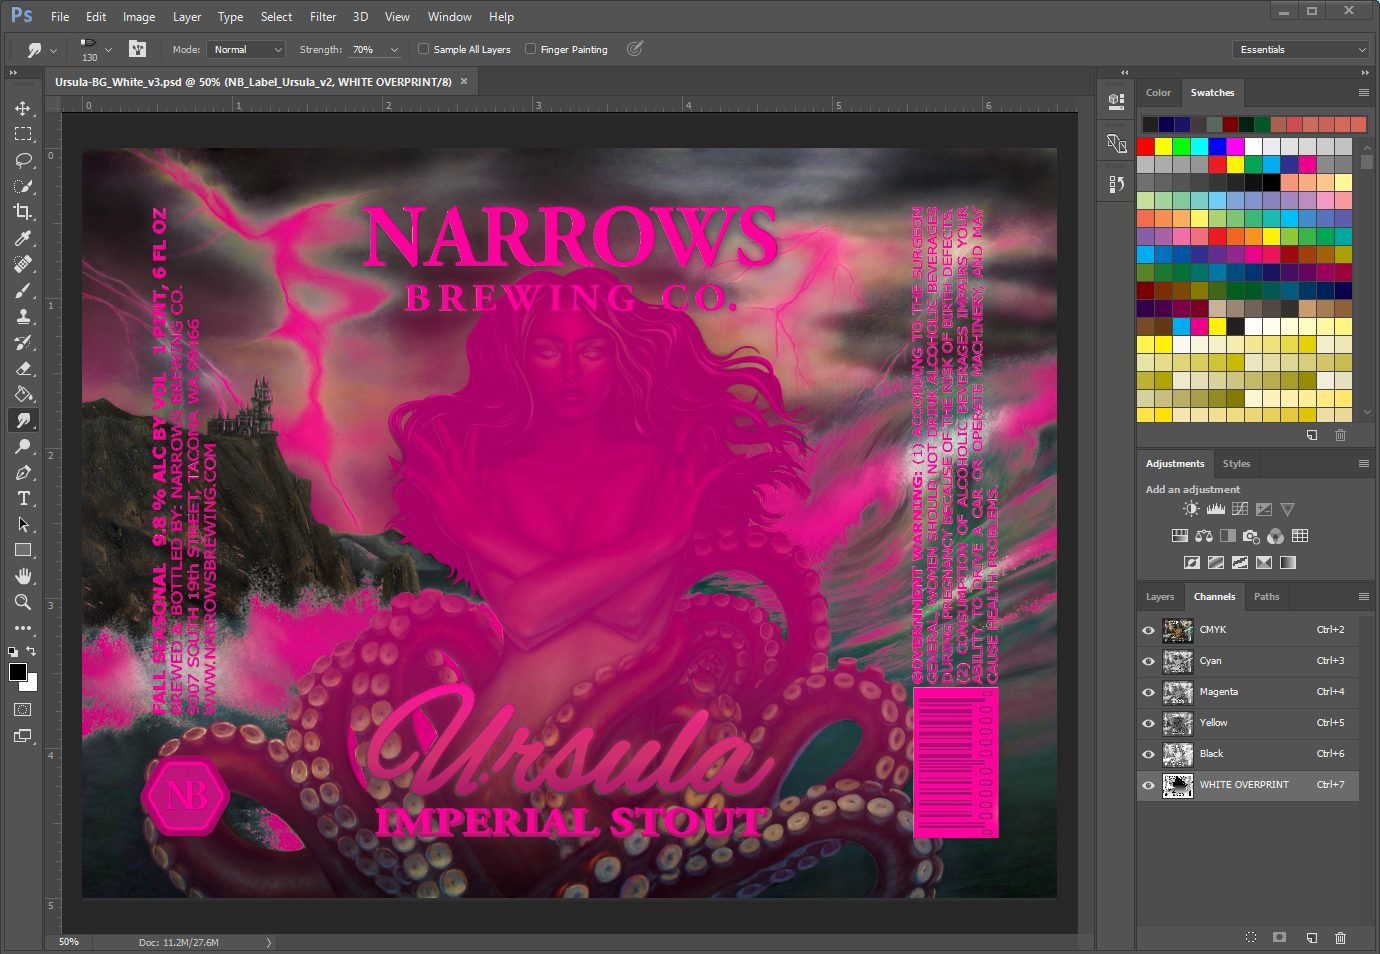Viewport: 1380px width, 954px height.
Task: Select the History Brush tool
Action: pyautogui.click(x=23, y=342)
